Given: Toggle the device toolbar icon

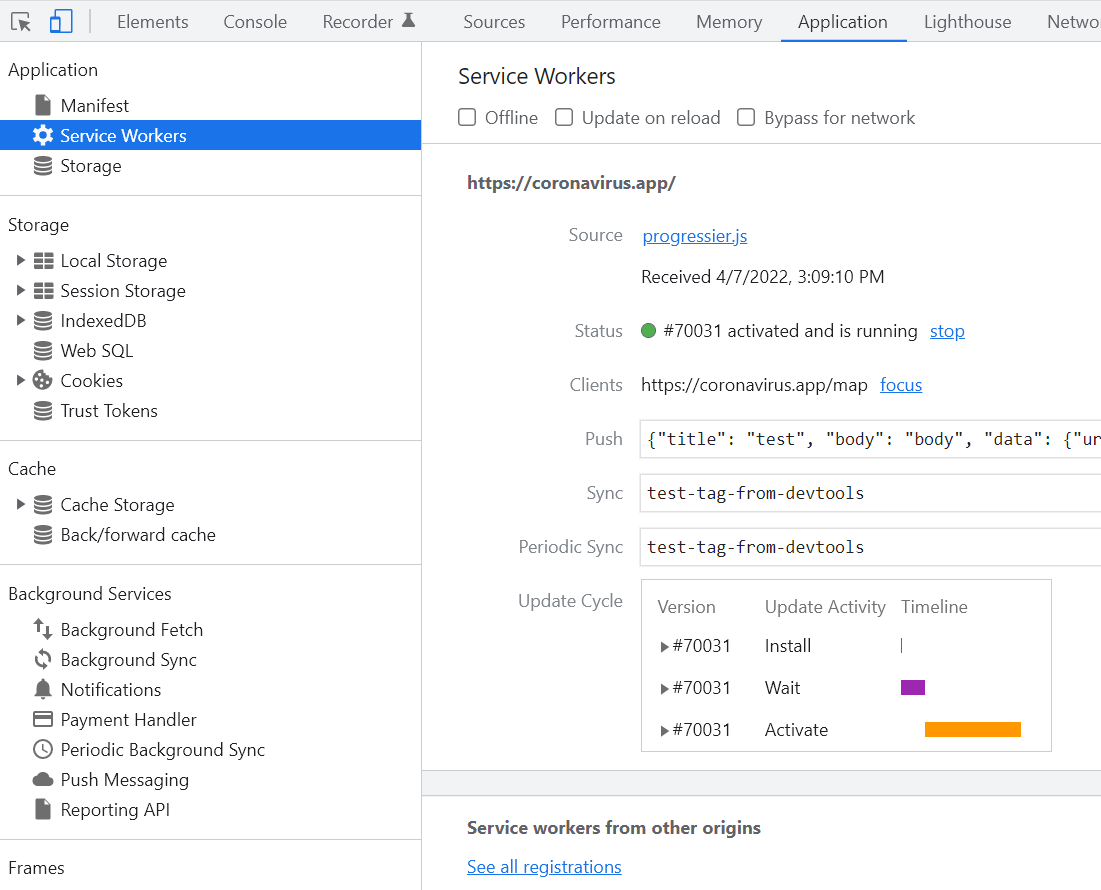Looking at the screenshot, I should tap(61, 22).
